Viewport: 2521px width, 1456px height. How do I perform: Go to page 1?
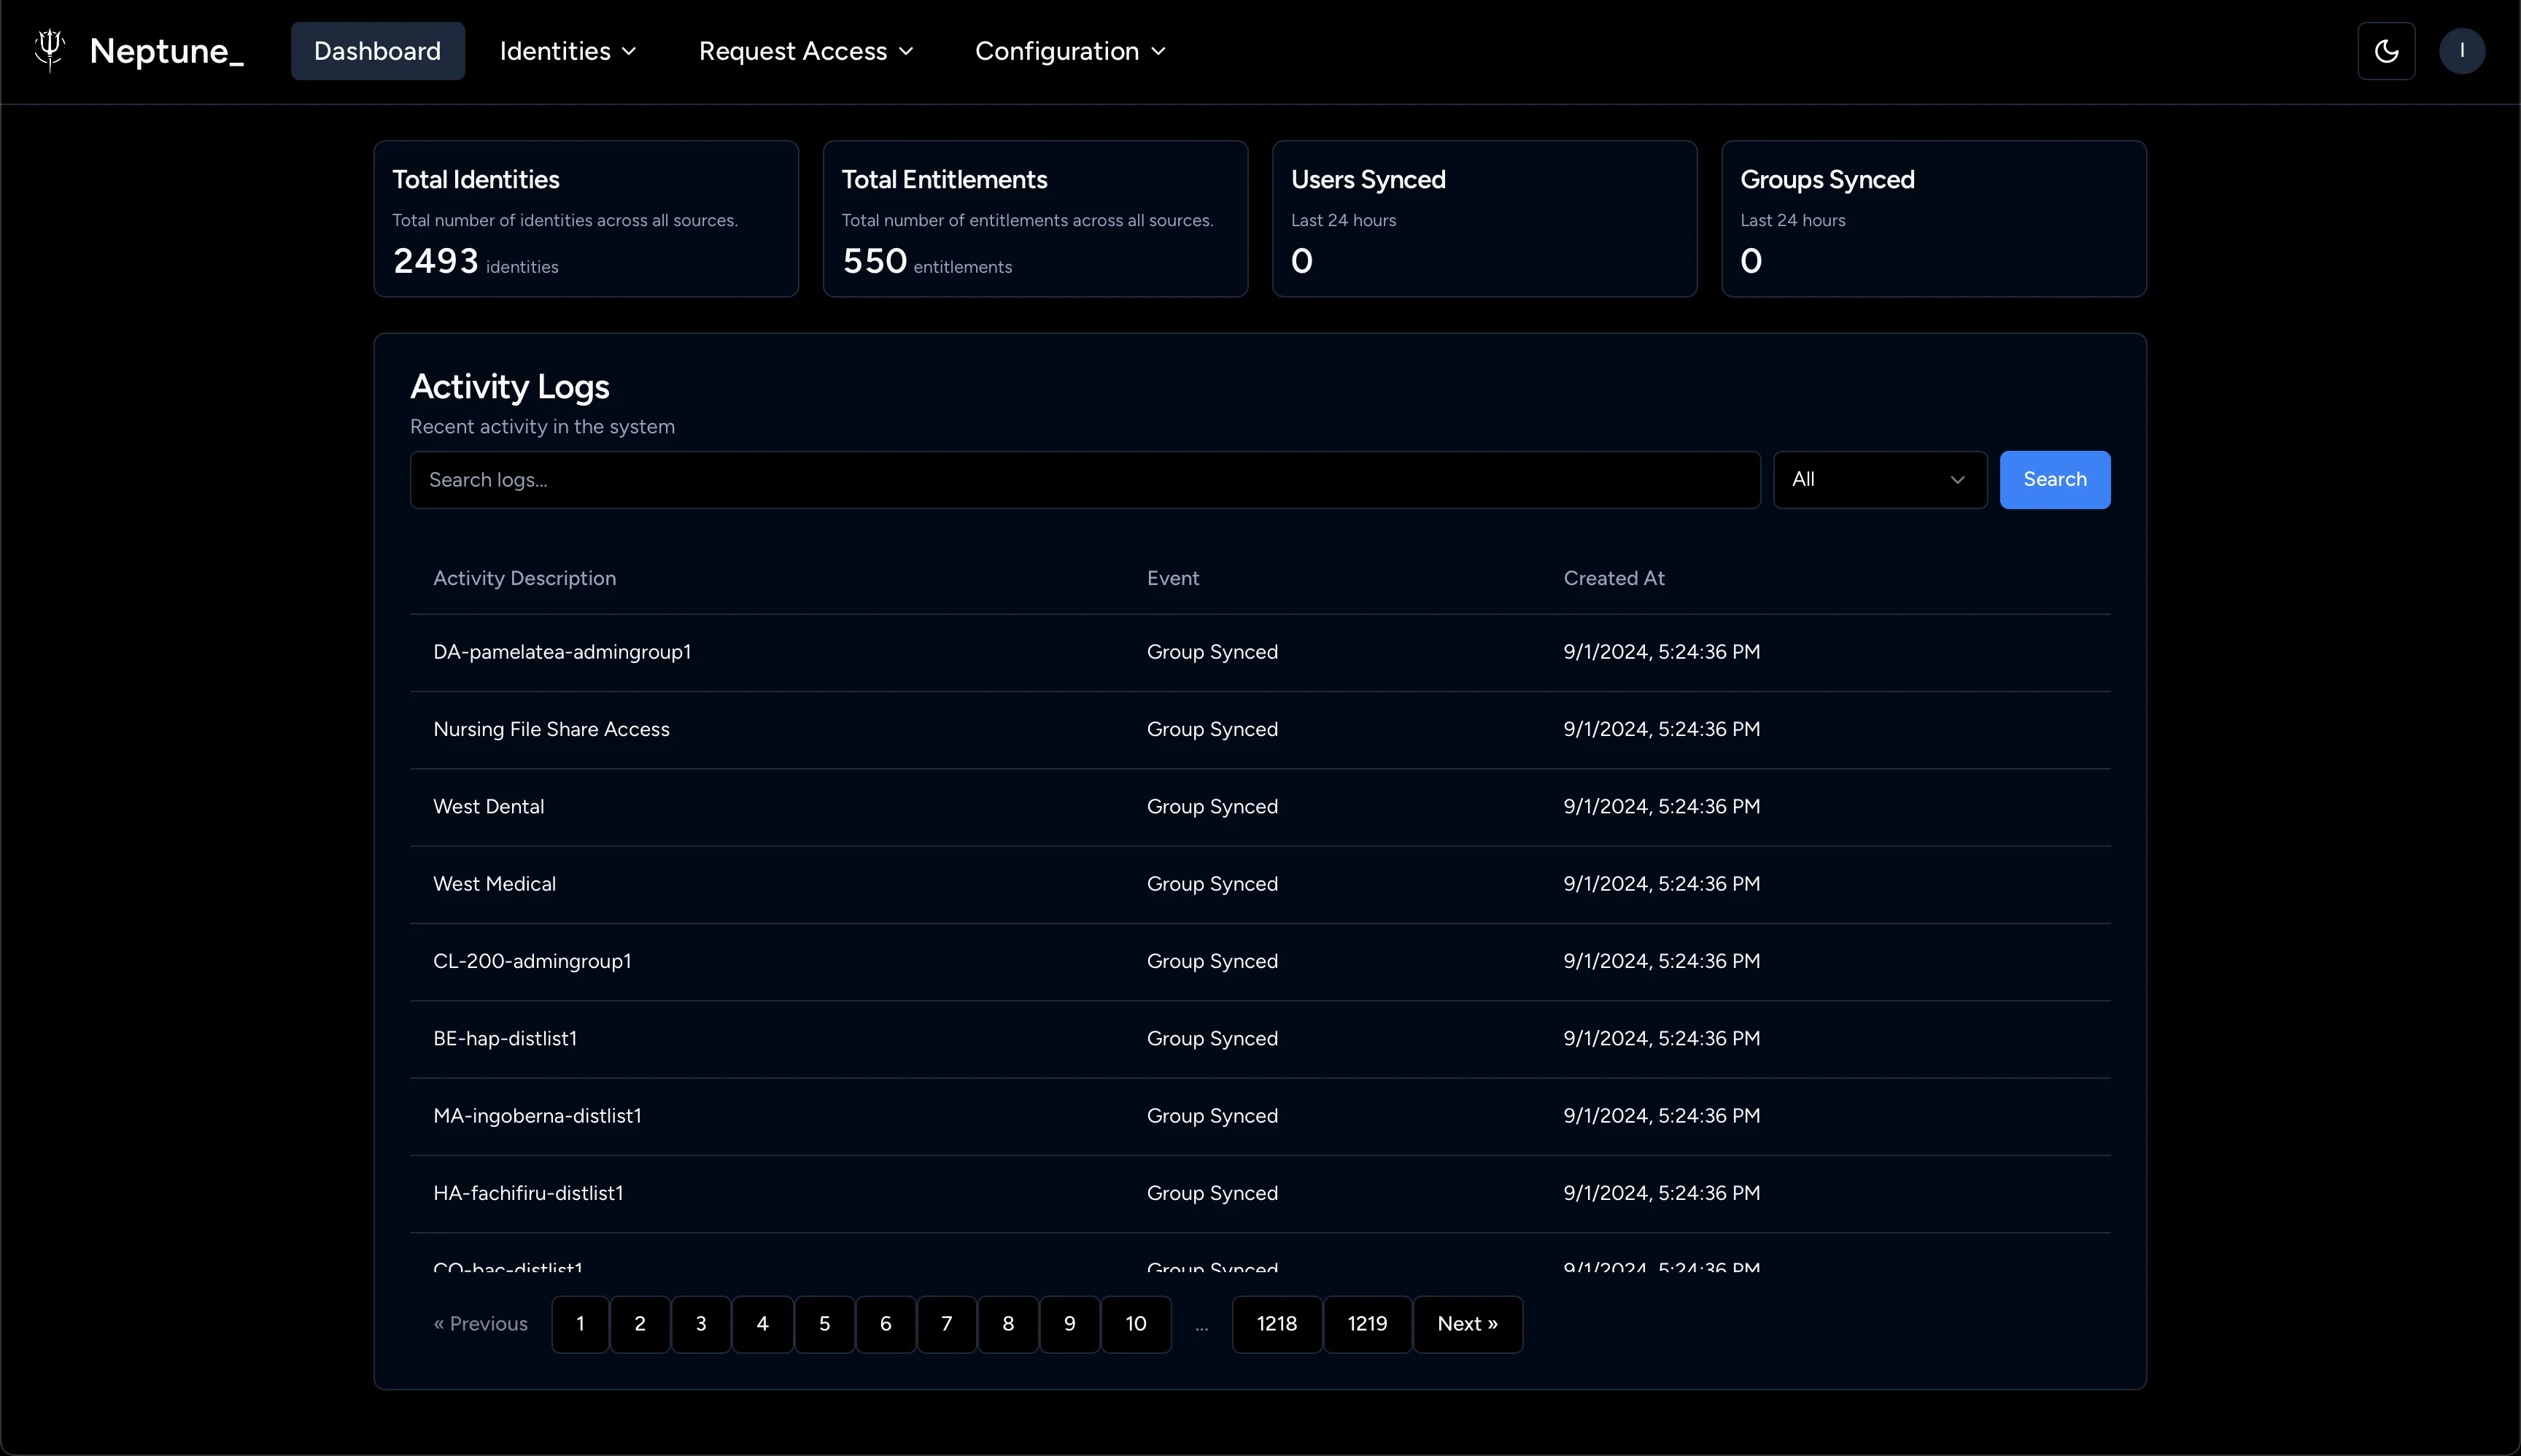pyautogui.click(x=580, y=1324)
